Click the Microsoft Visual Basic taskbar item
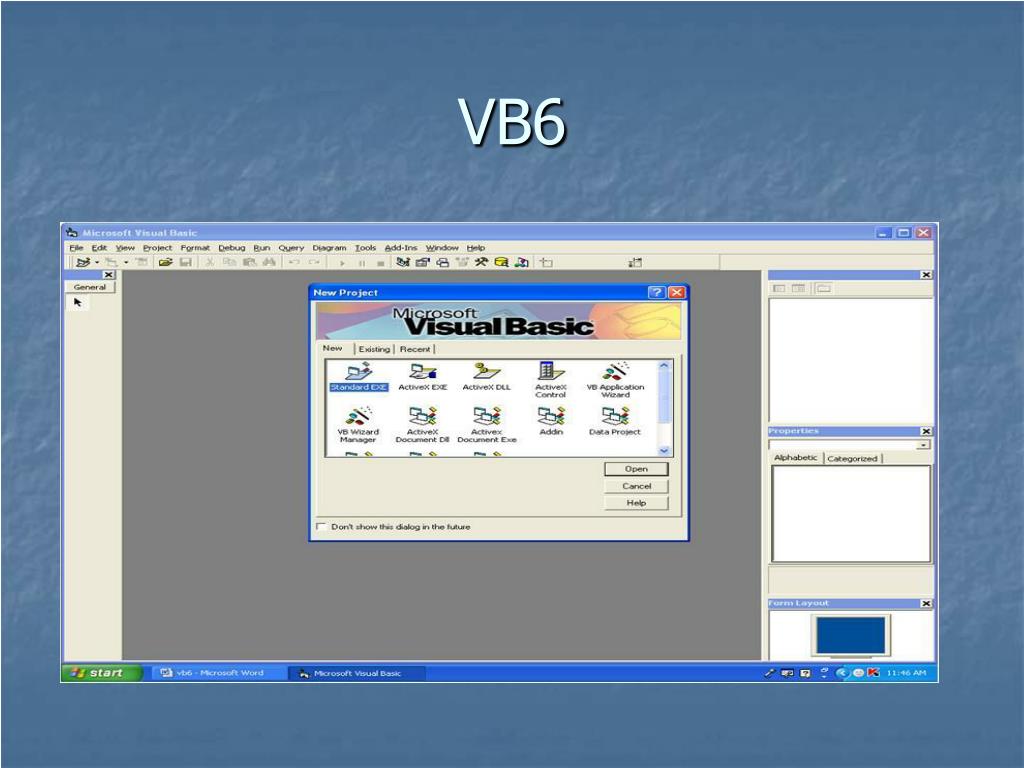The width and height of the screenshot is (1024, 768). 357,673
